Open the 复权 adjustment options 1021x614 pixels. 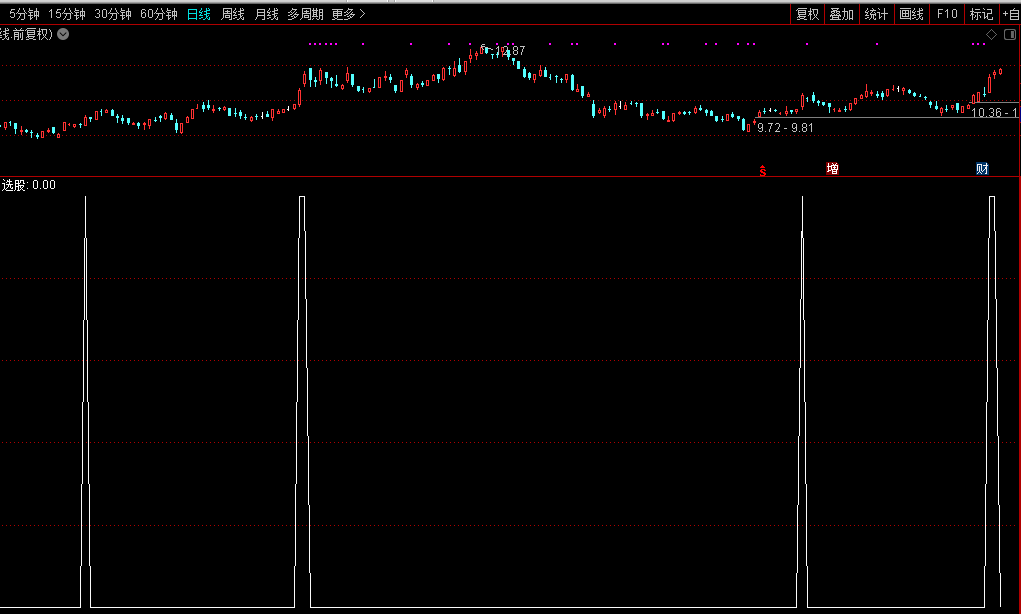pos(807,14)
